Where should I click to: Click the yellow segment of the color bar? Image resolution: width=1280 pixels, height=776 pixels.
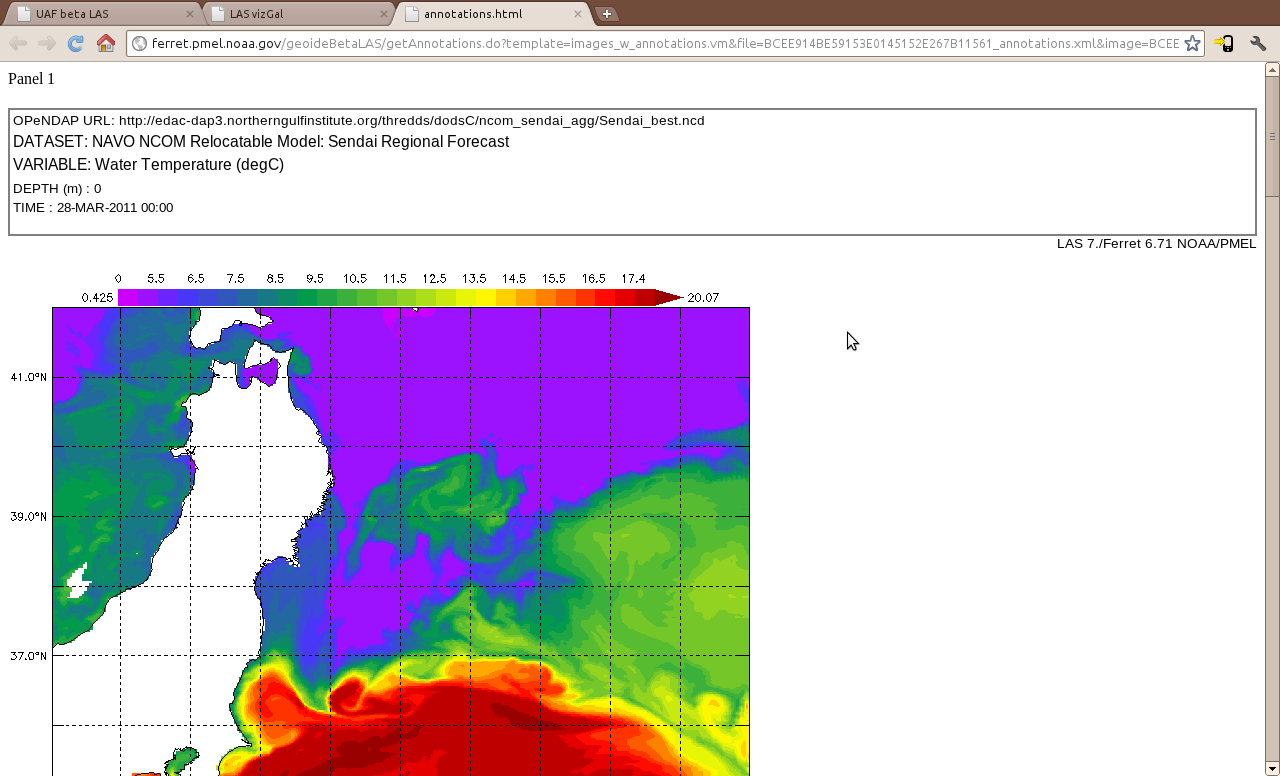(485, 298)
